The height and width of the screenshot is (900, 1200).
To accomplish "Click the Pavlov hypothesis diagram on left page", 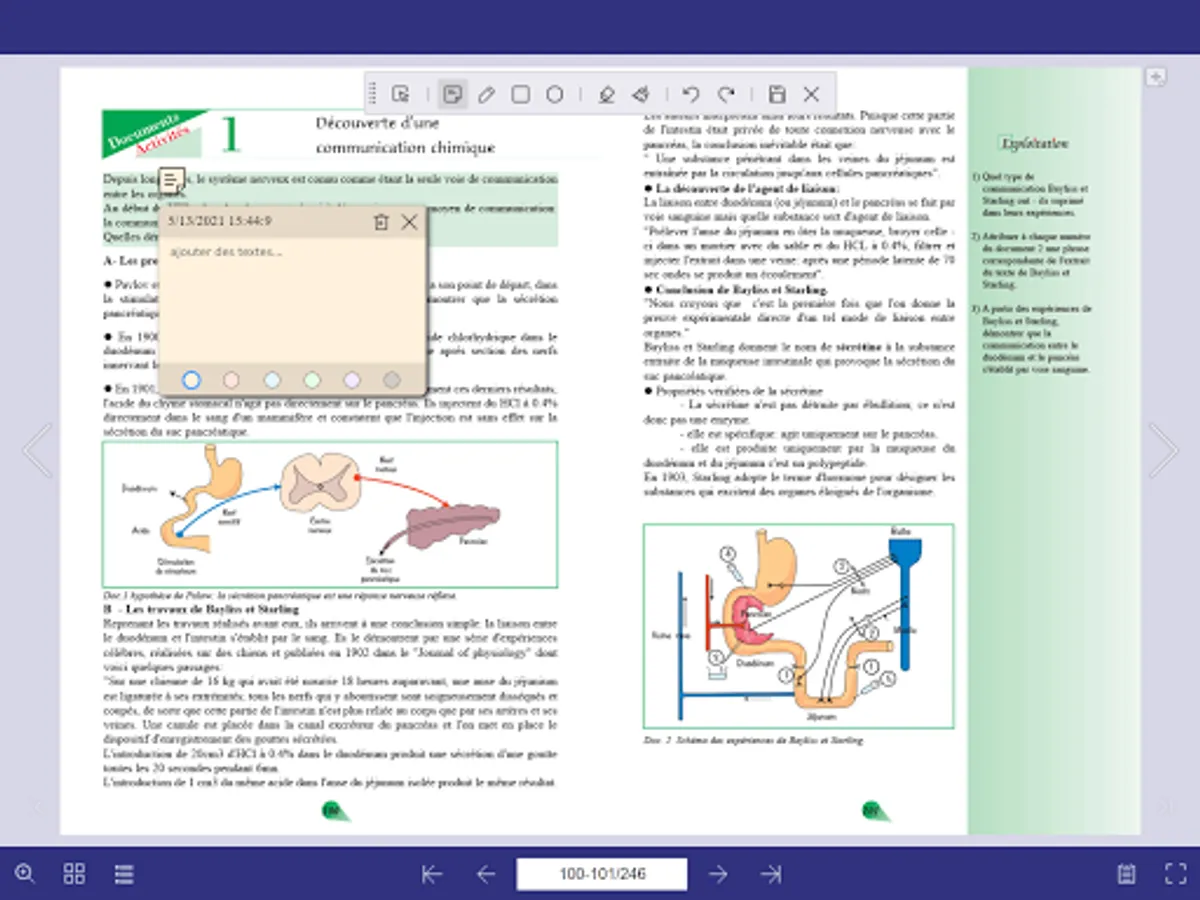I will 330,515.
